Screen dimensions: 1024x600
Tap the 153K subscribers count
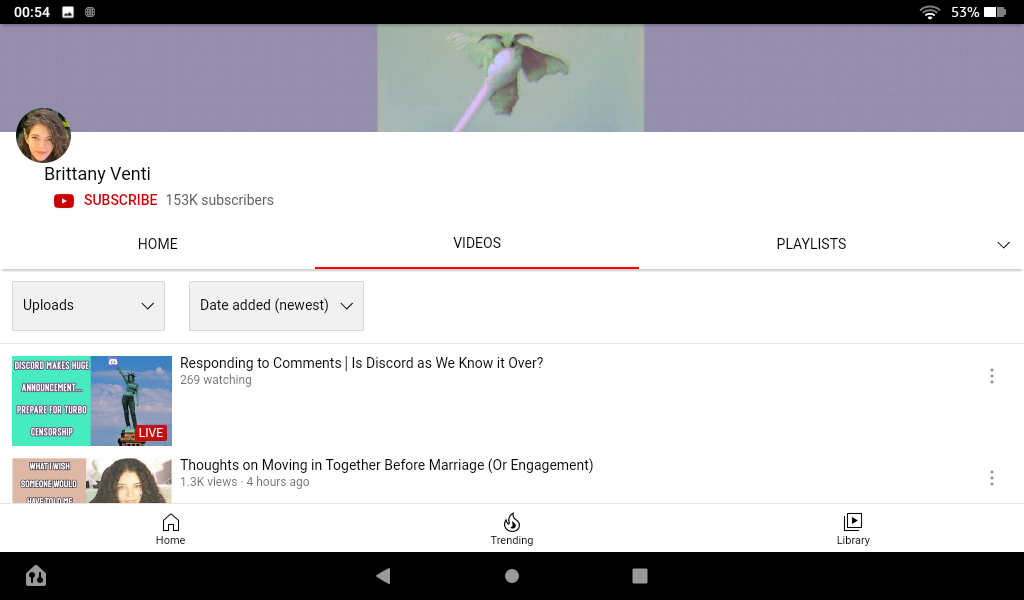pyautogui.click(x=219, y=200)
